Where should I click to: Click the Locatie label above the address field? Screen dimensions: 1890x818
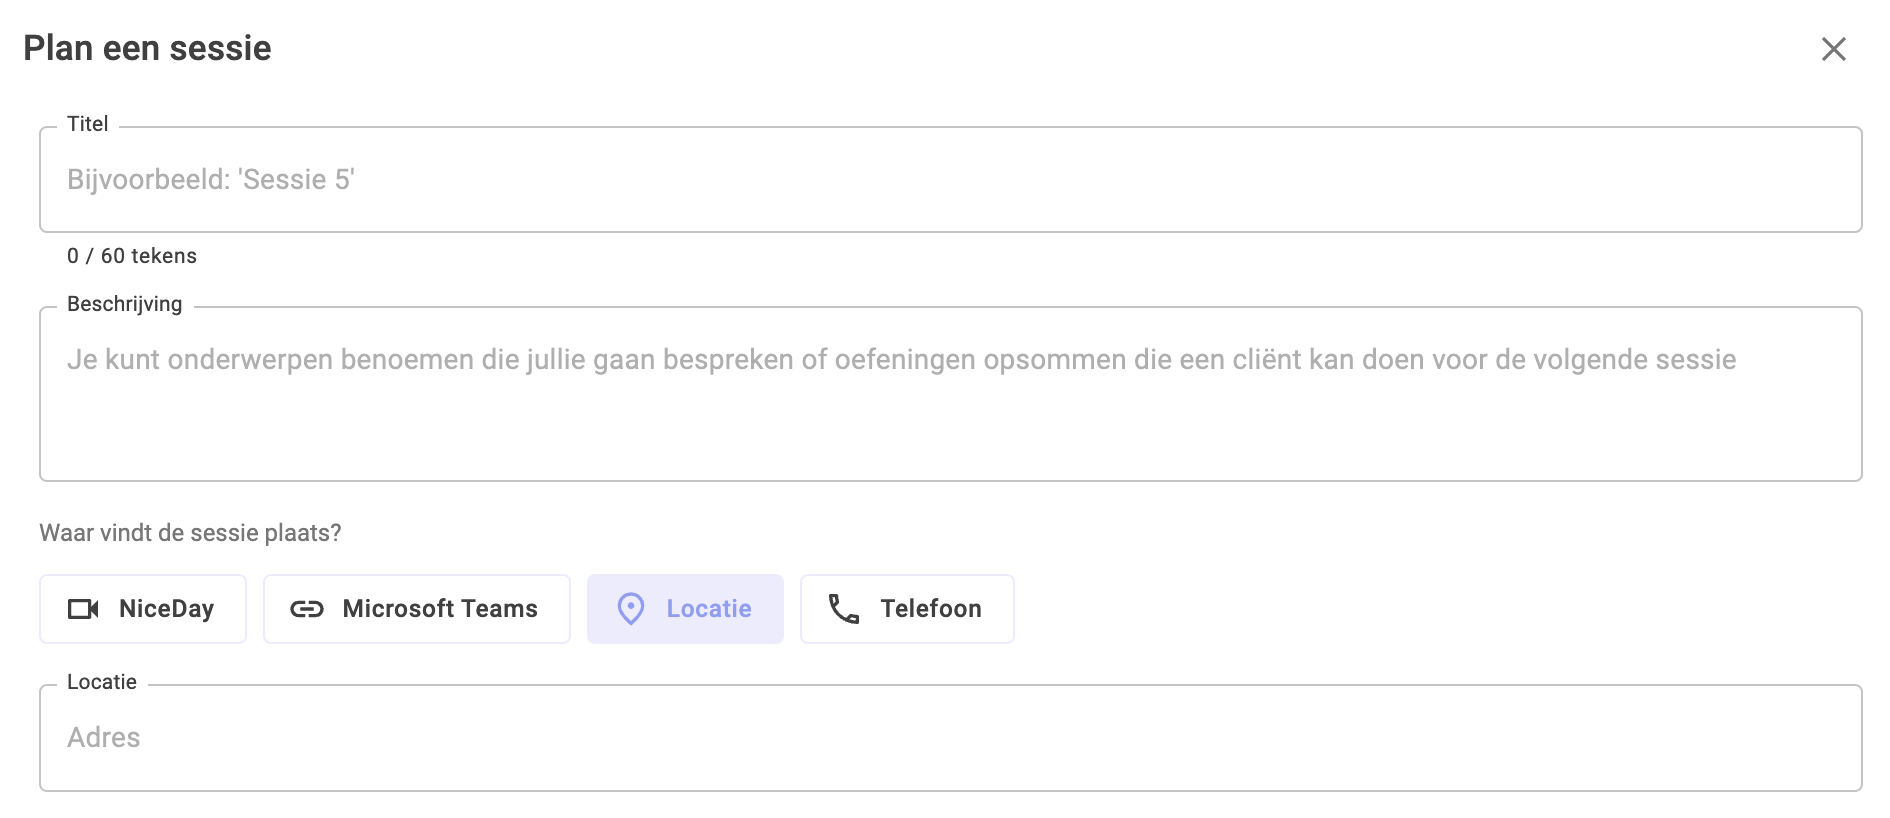101,682
